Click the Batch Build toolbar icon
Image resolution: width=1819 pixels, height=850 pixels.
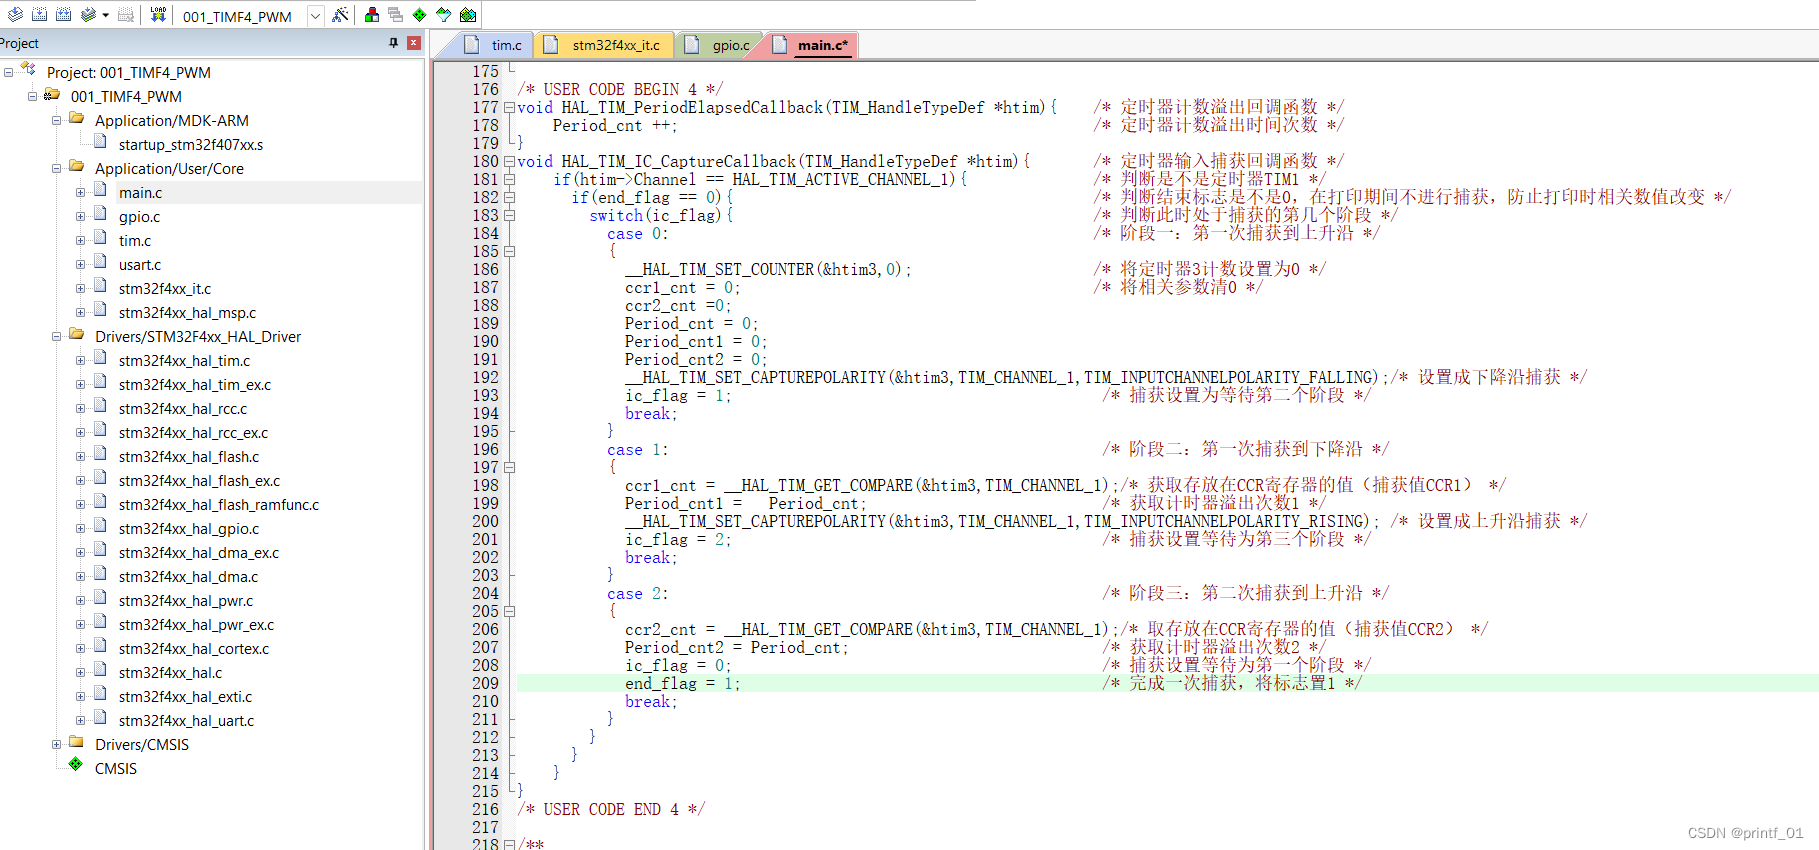pos(89,14)
